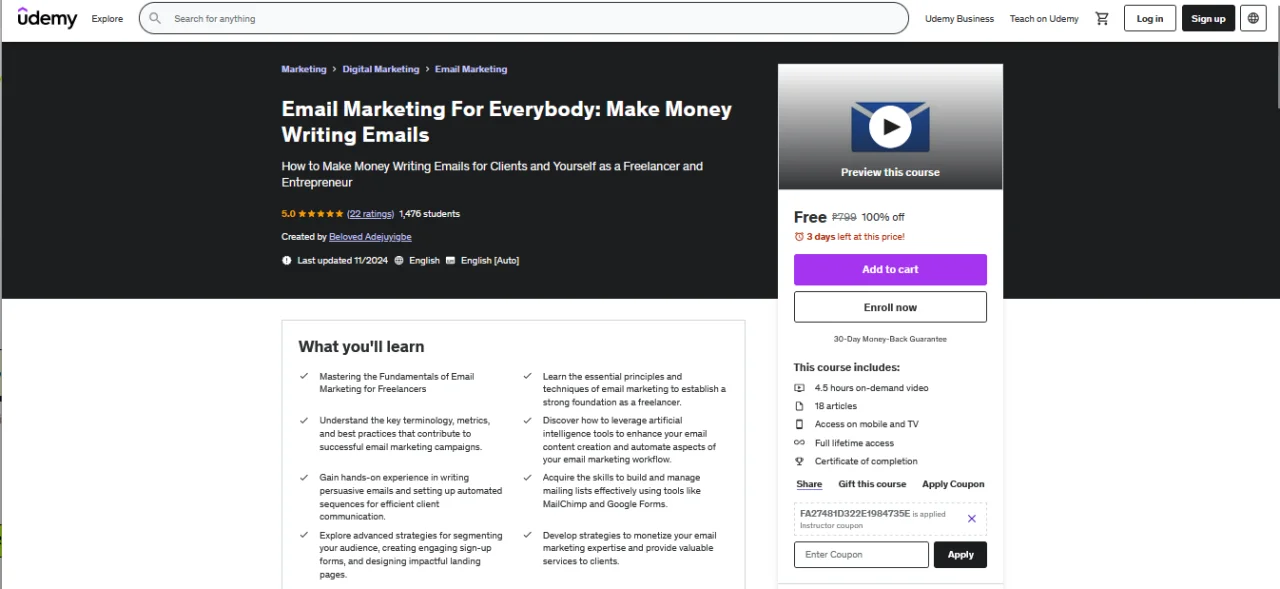Click the applied coupon code FA27481D322E1984735E
This screenshot has height=589, width=1280.
tap(855, 513)
